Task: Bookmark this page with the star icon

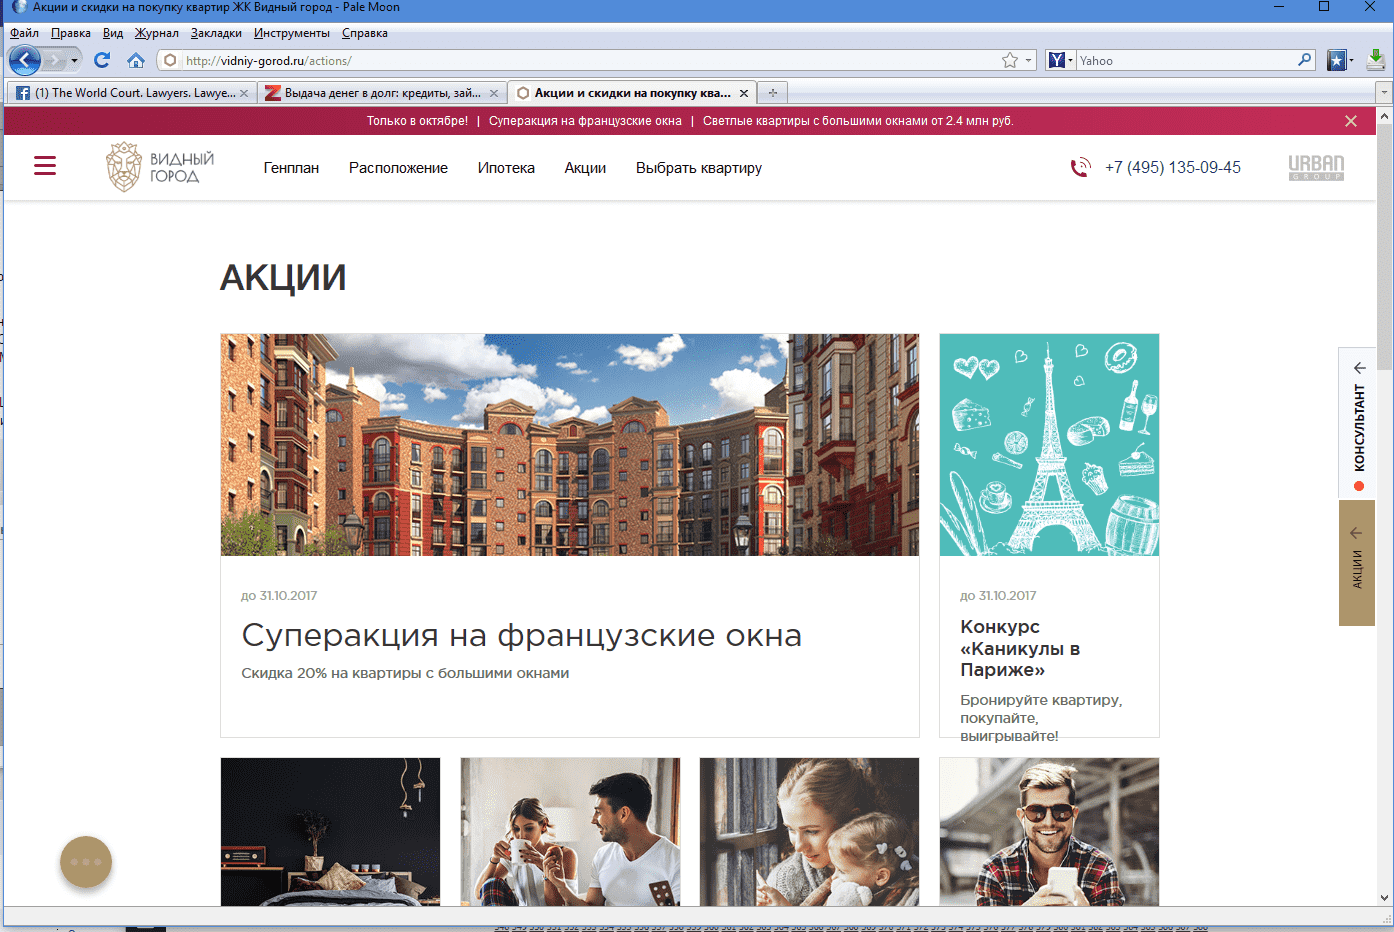Action: (1010, 60)
